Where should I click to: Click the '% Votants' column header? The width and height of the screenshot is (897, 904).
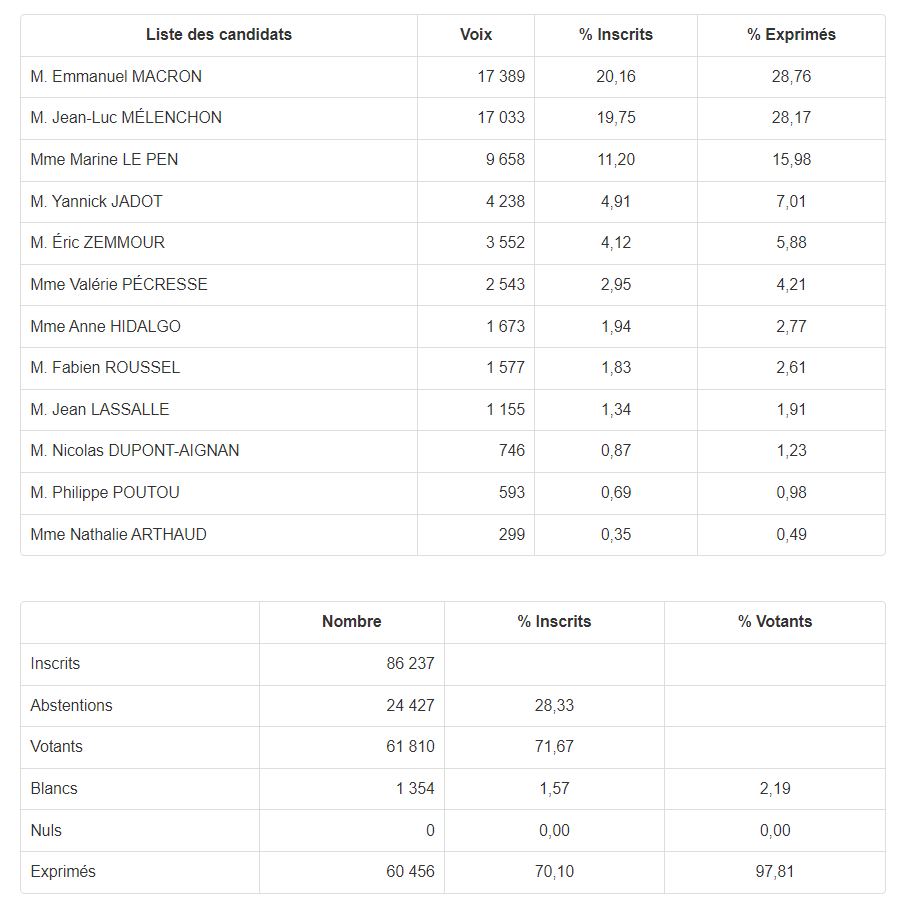click(775, 622)
